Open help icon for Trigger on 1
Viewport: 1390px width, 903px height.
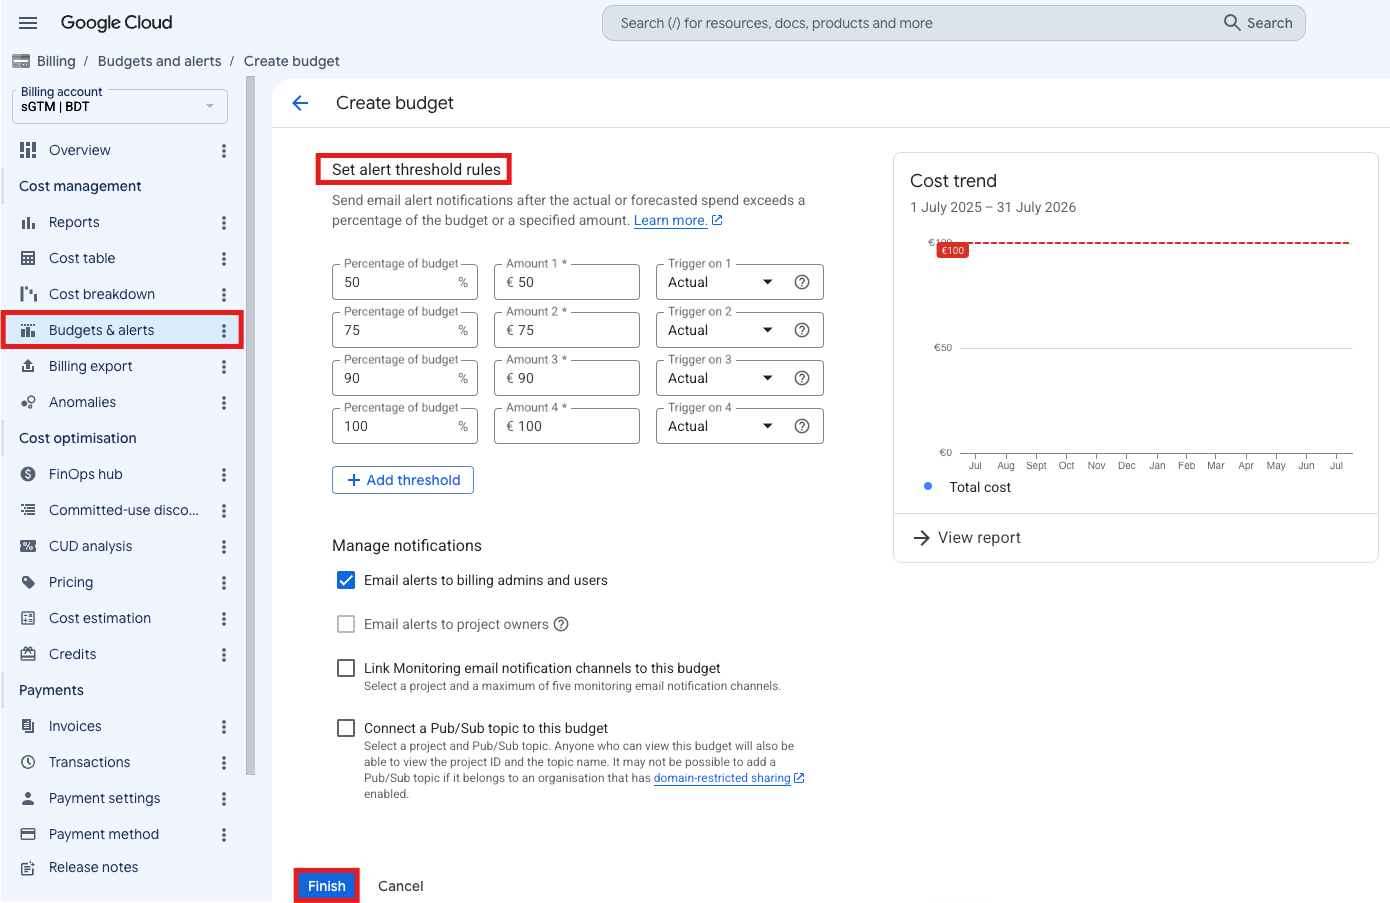coord(802,282)
